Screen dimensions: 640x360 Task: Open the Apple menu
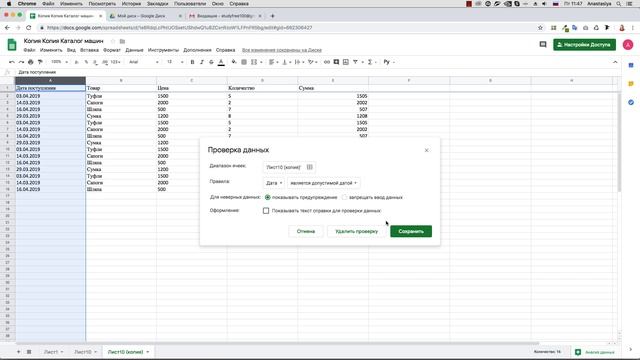pyautogui.click(x=9, y=4)
